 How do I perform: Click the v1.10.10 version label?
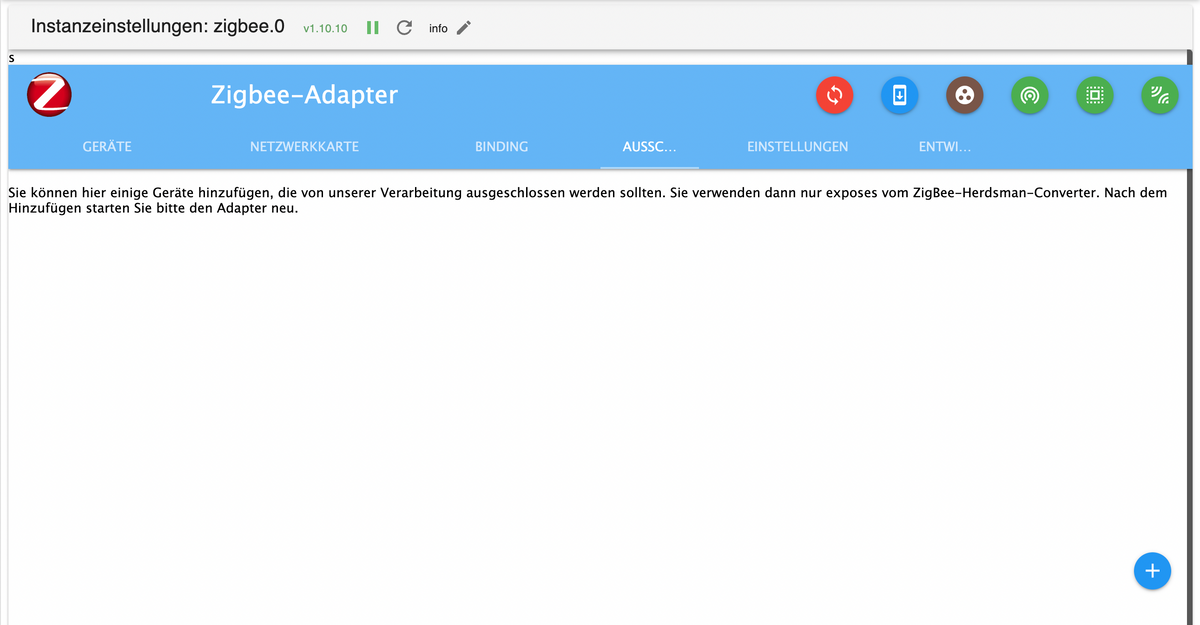point(325,28)
